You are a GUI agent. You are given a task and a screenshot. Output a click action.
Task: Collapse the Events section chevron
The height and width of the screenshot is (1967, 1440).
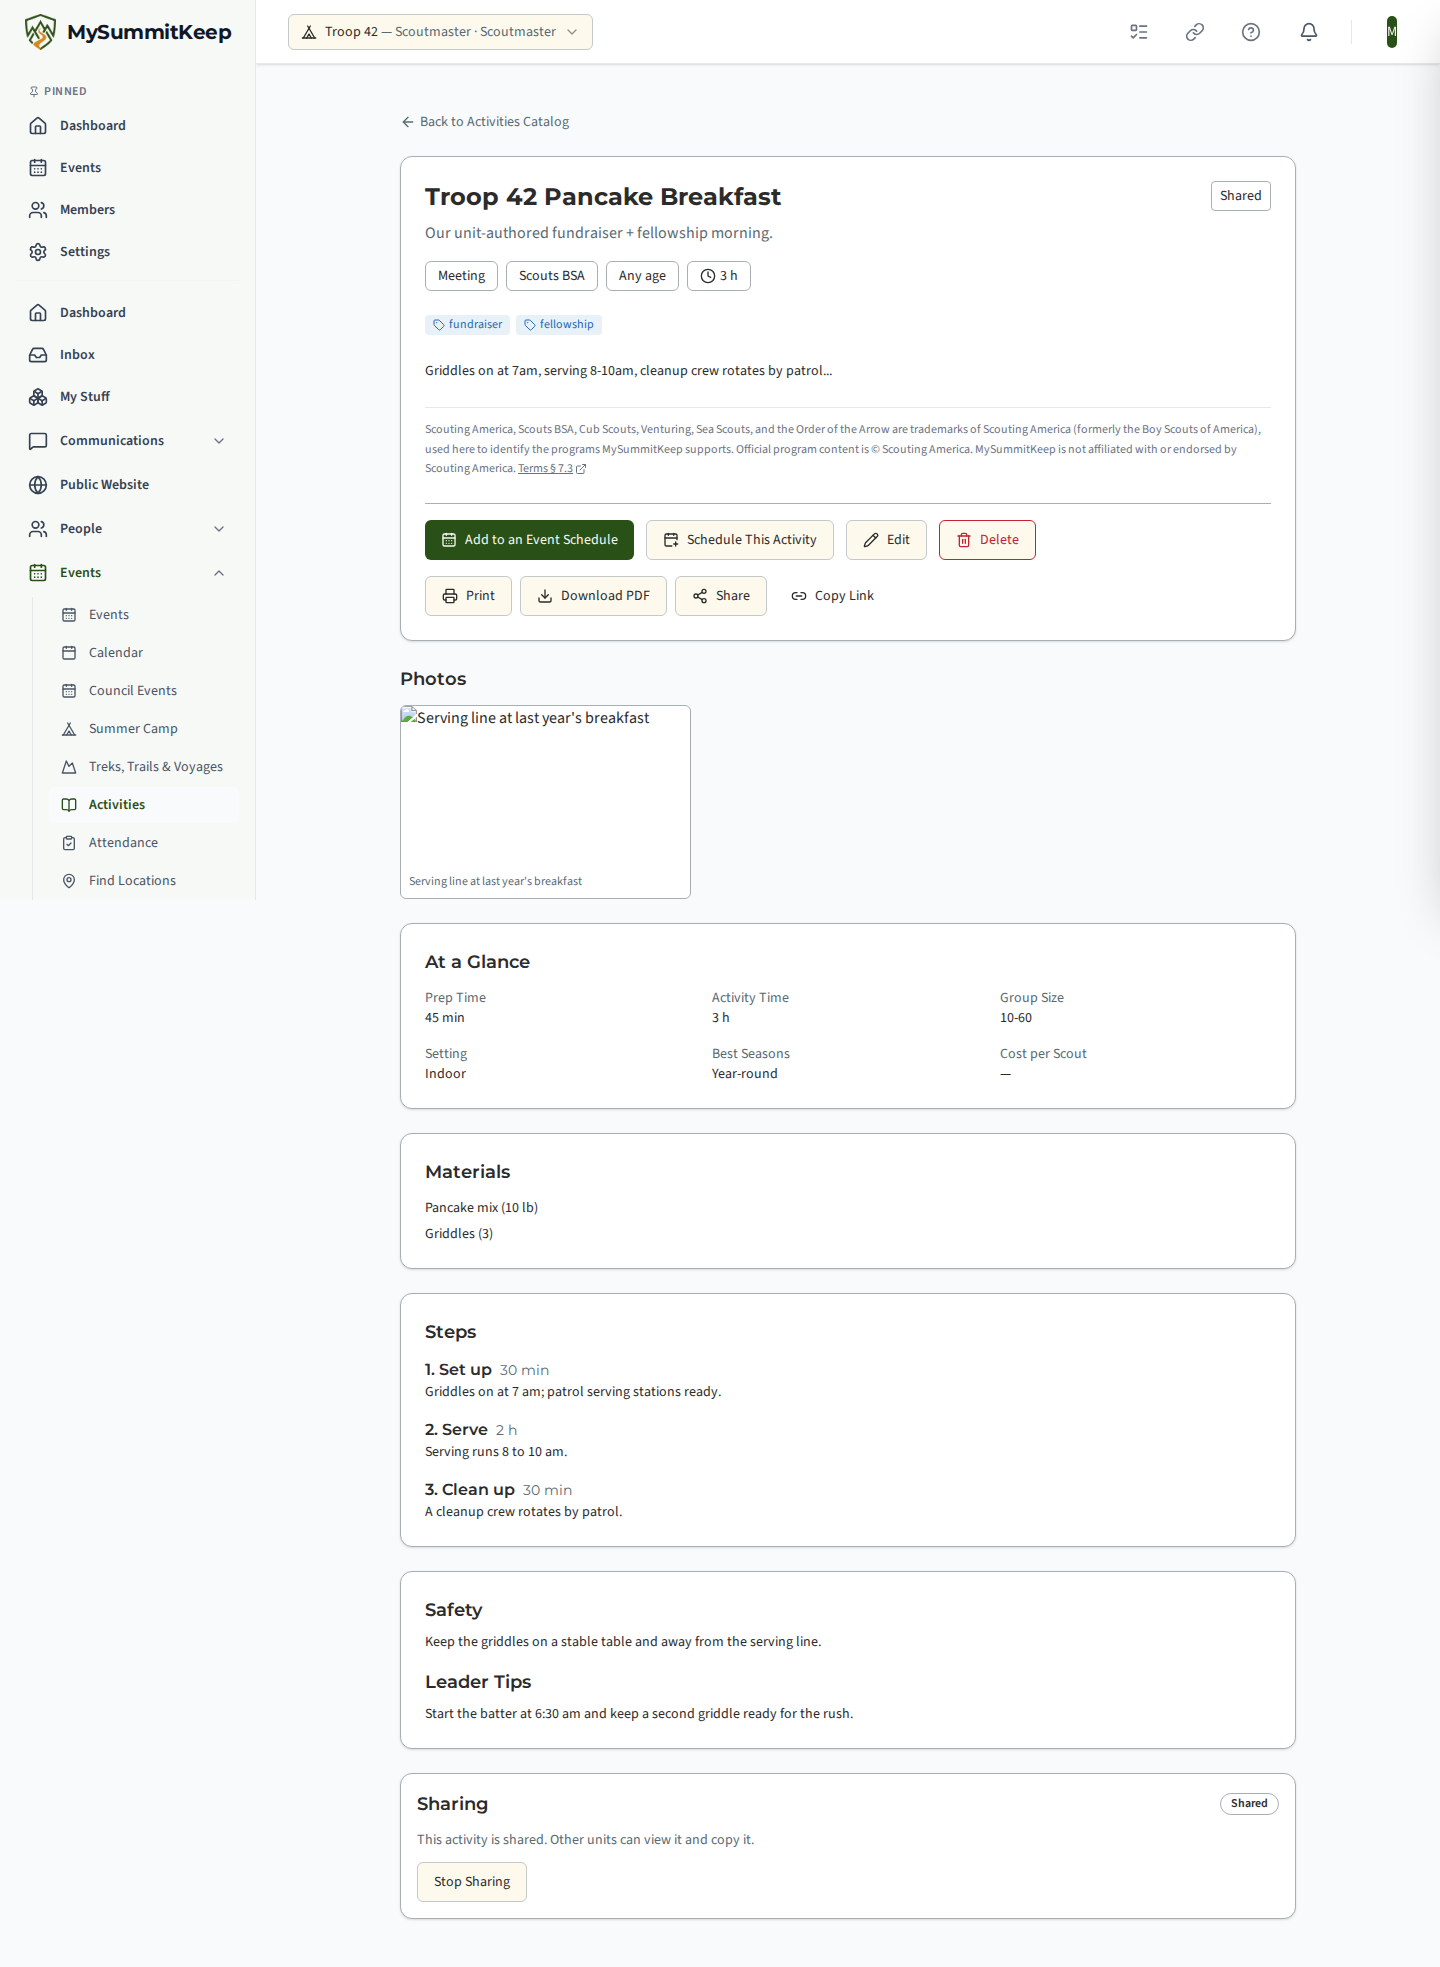[x=219, y=572]
